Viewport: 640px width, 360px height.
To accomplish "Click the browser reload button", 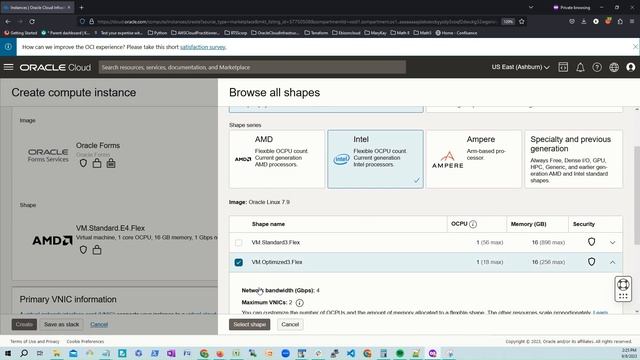I will [x=32, y=21].
